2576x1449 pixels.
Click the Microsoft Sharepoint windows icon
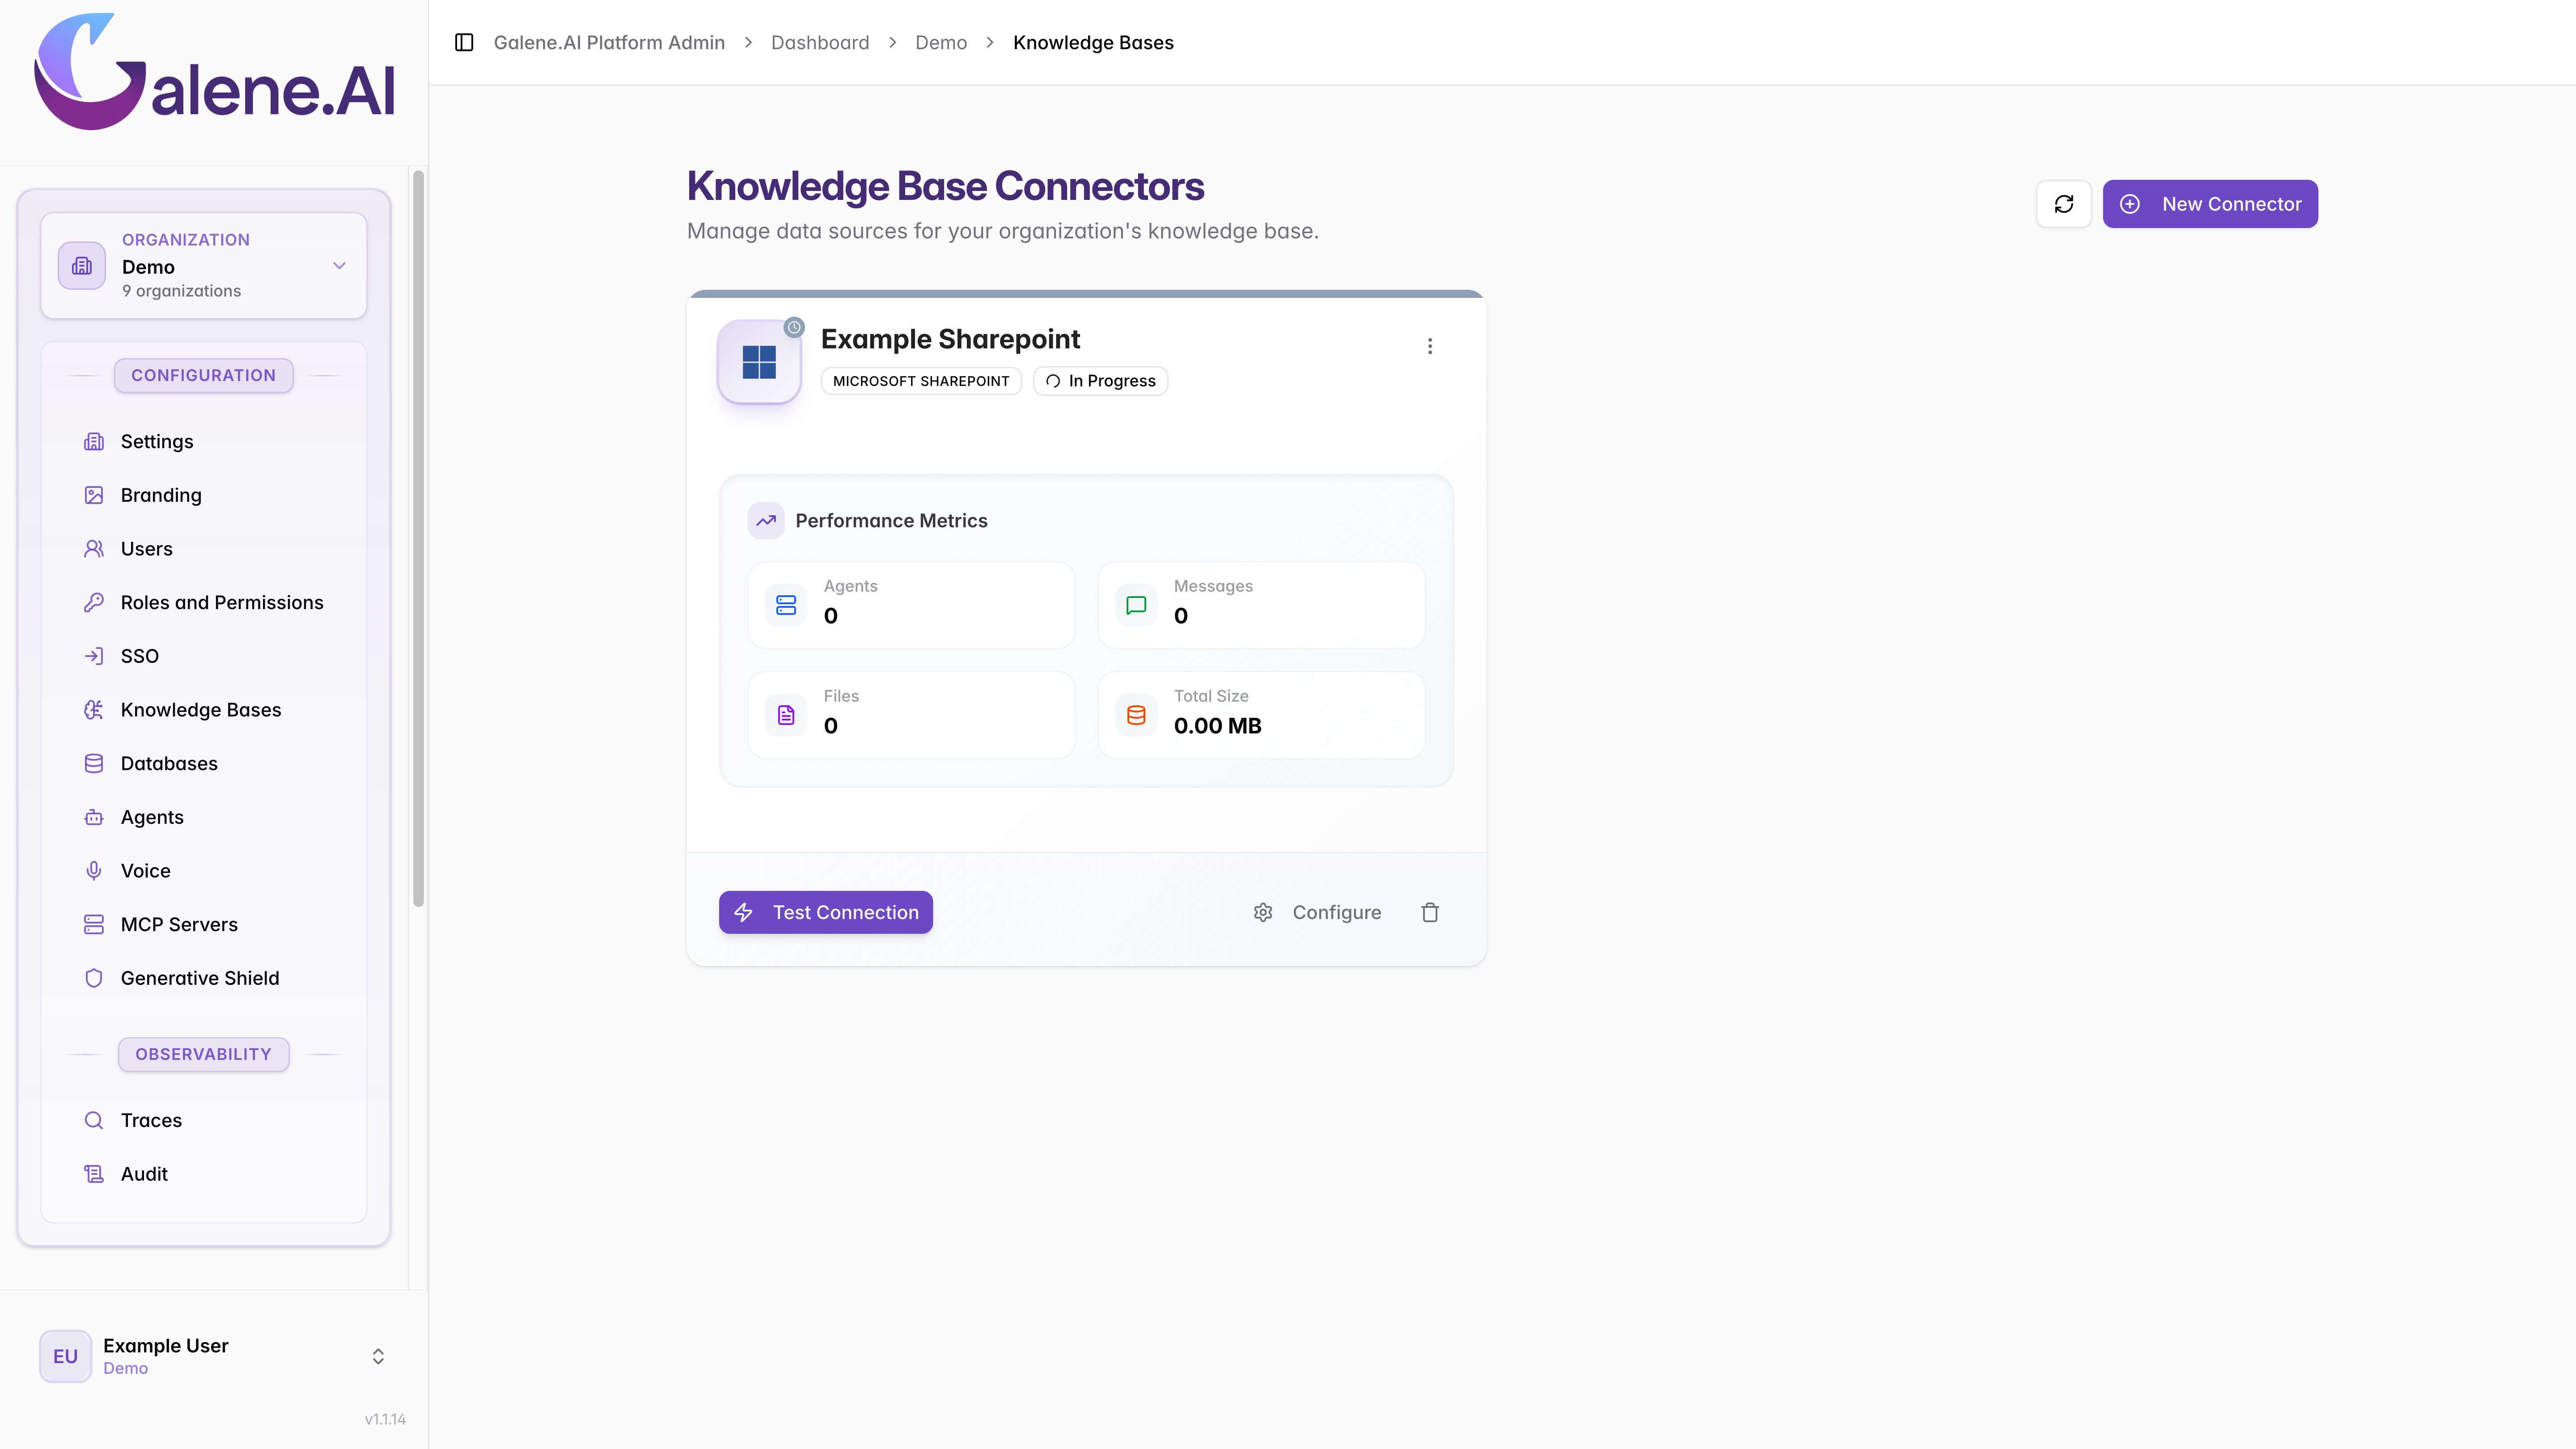click(x=759, y=362)
